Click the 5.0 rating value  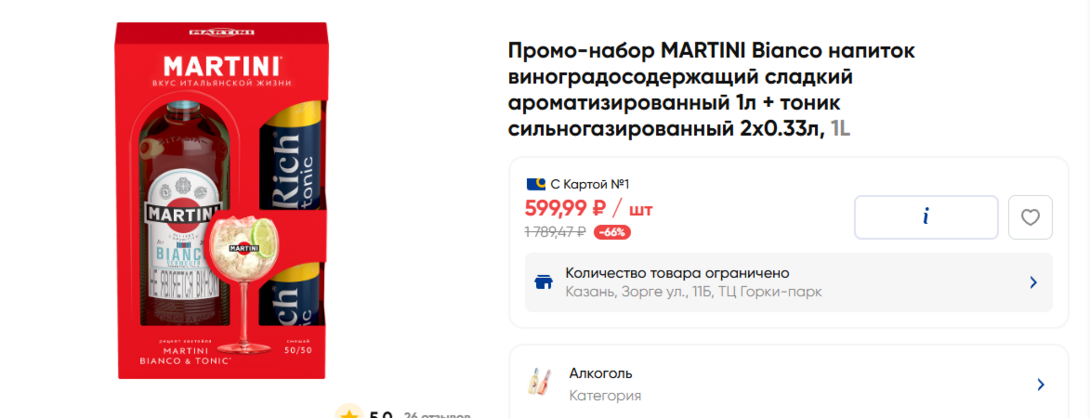click(x=381, y=414)
